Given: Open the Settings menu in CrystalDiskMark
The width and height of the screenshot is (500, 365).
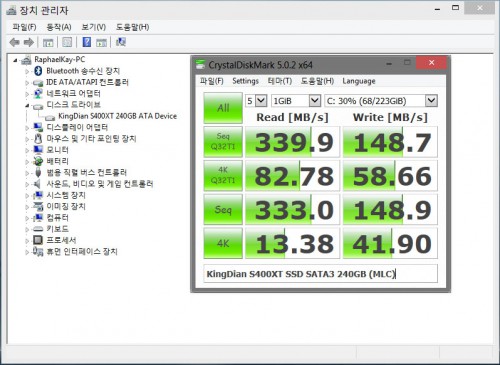Looking at the screenshot, I should click(x=245, y=81).
